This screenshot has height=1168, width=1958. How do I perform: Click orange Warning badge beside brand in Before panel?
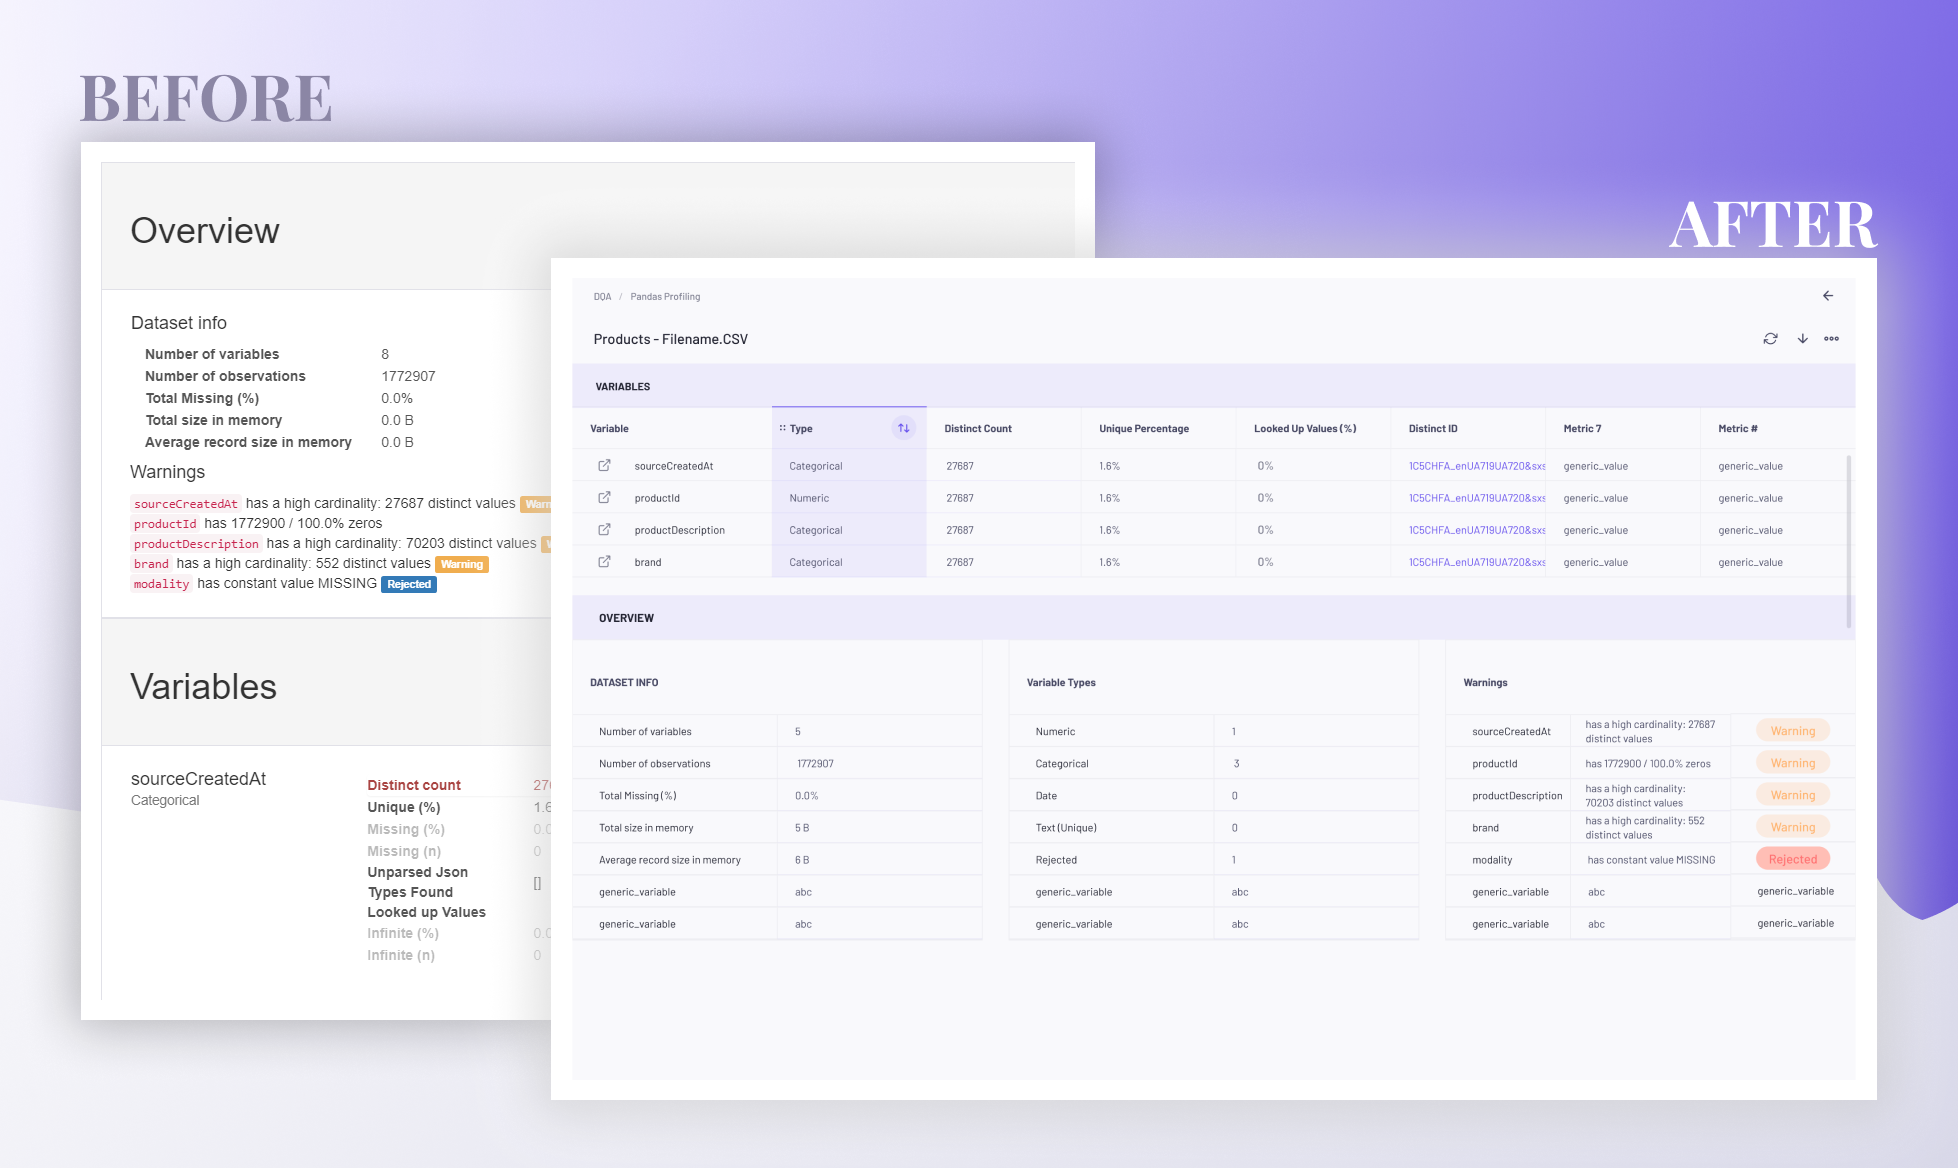(462, 564)
